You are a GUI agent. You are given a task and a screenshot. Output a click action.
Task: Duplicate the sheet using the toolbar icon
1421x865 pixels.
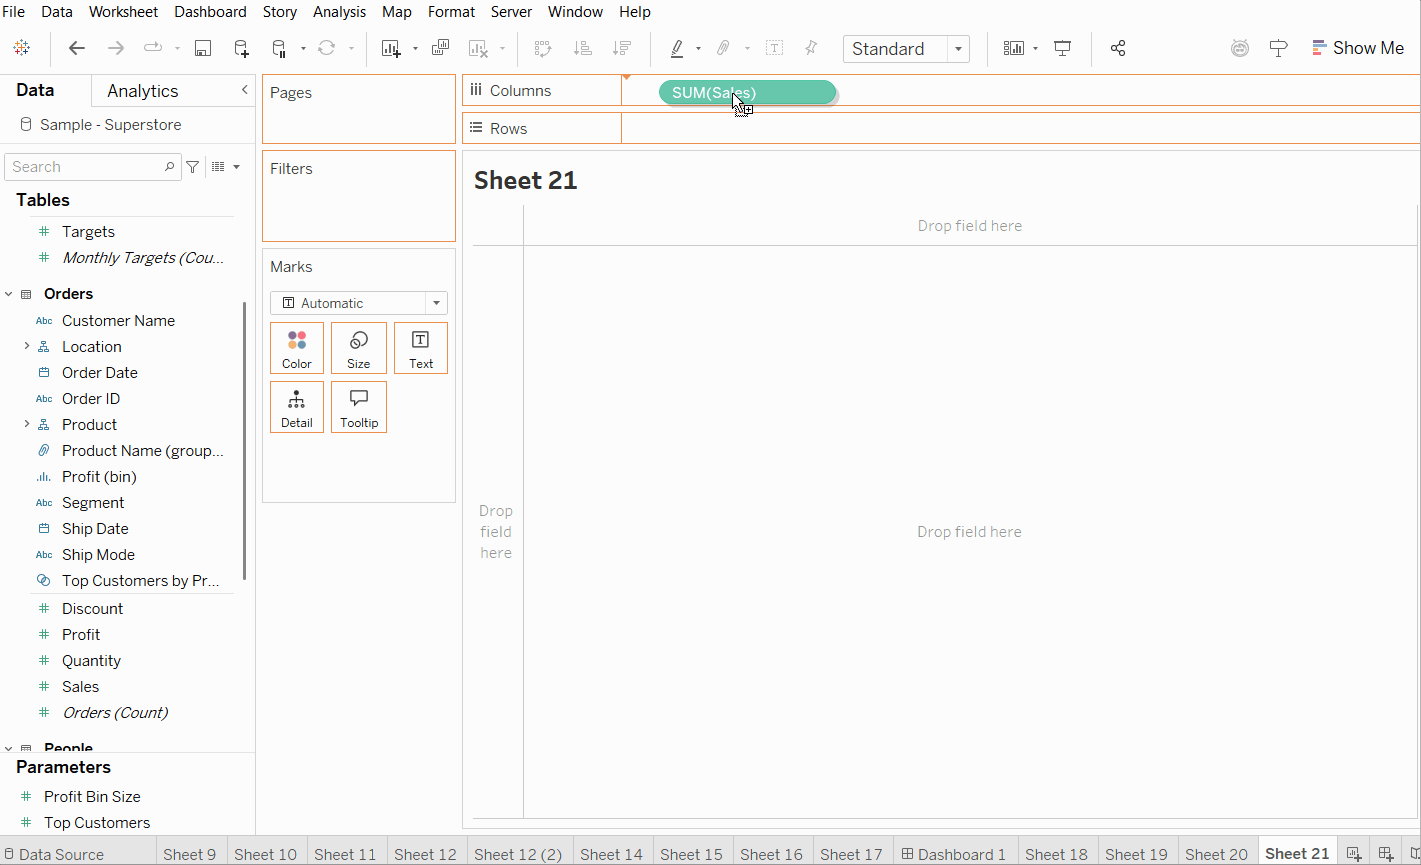coord(440,48)
